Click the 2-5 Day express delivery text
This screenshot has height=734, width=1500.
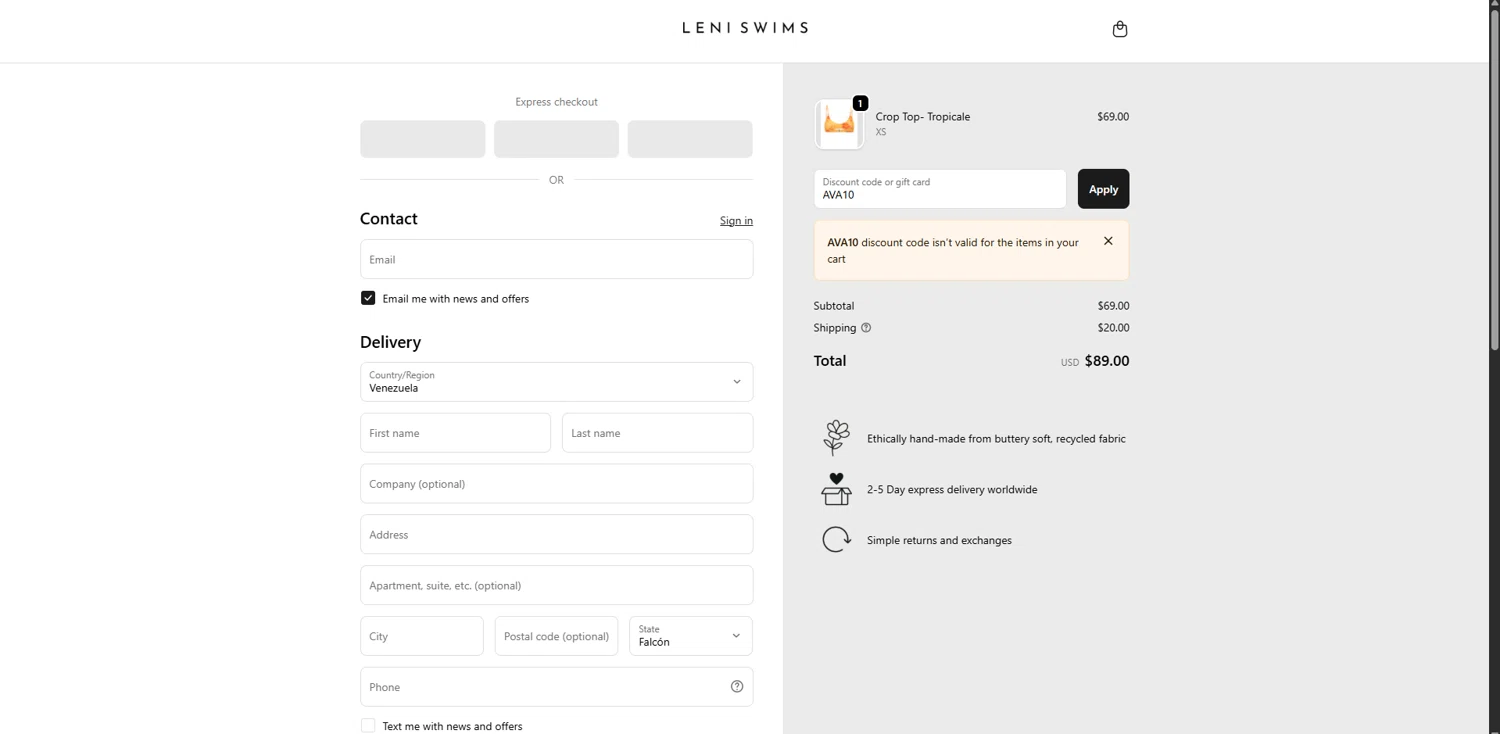(x=952, y=490)
